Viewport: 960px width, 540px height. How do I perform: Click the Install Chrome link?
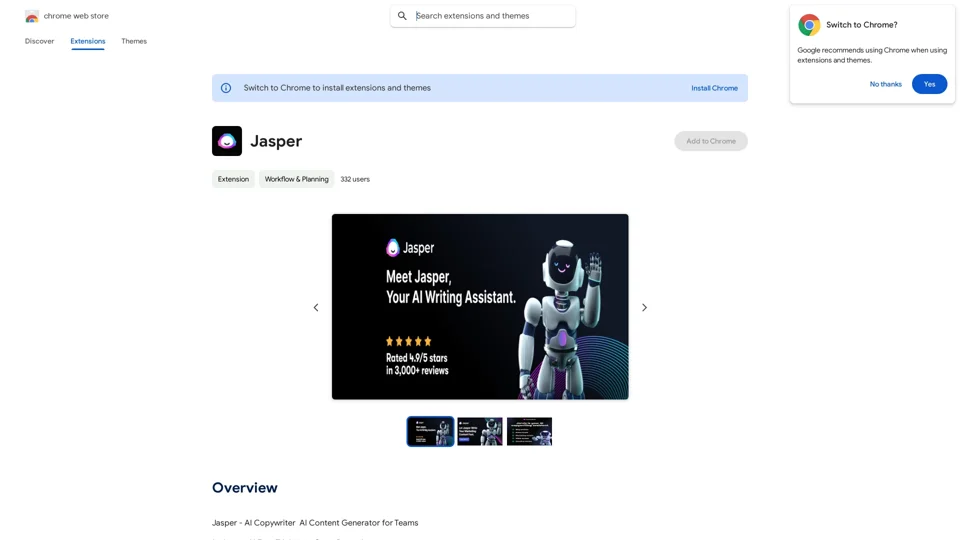click(x=714, y=88)
